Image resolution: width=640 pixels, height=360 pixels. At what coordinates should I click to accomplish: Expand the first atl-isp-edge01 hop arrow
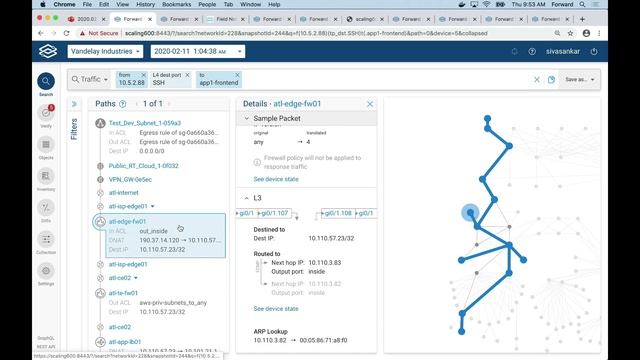pos(153,207)
